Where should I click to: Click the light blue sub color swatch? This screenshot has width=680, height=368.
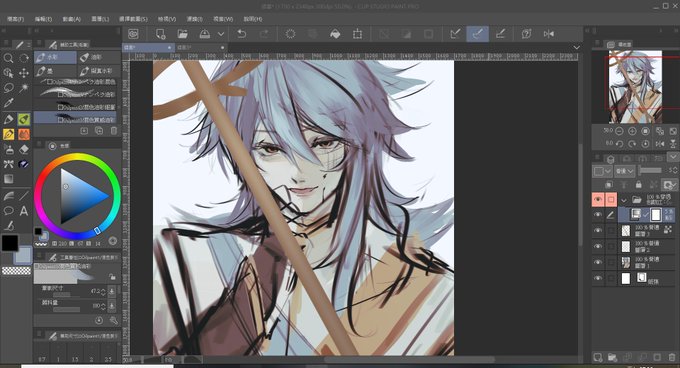(x=24, y=256)
